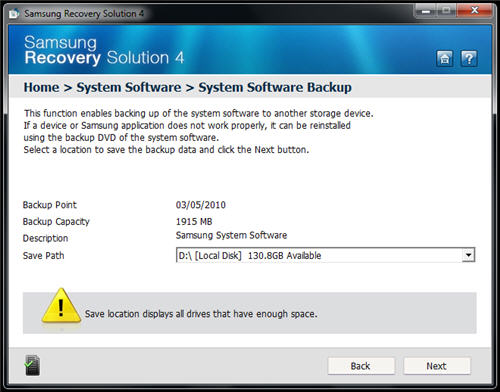Click the Backup Point label
This screenshot has height=392, width=500.
point(50,205)
